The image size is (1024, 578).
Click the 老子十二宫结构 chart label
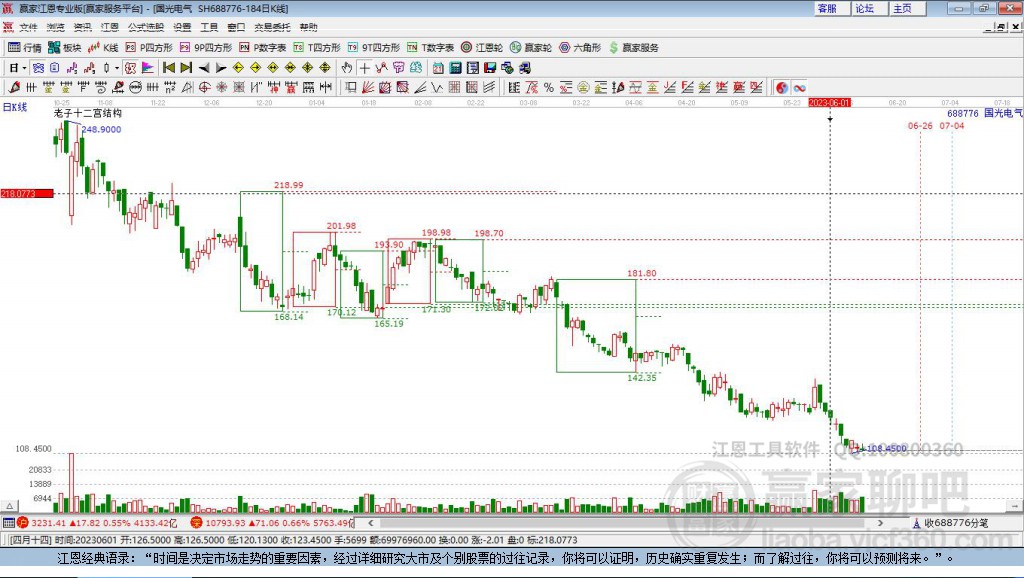pyautogui.click(x=88, y=113)
